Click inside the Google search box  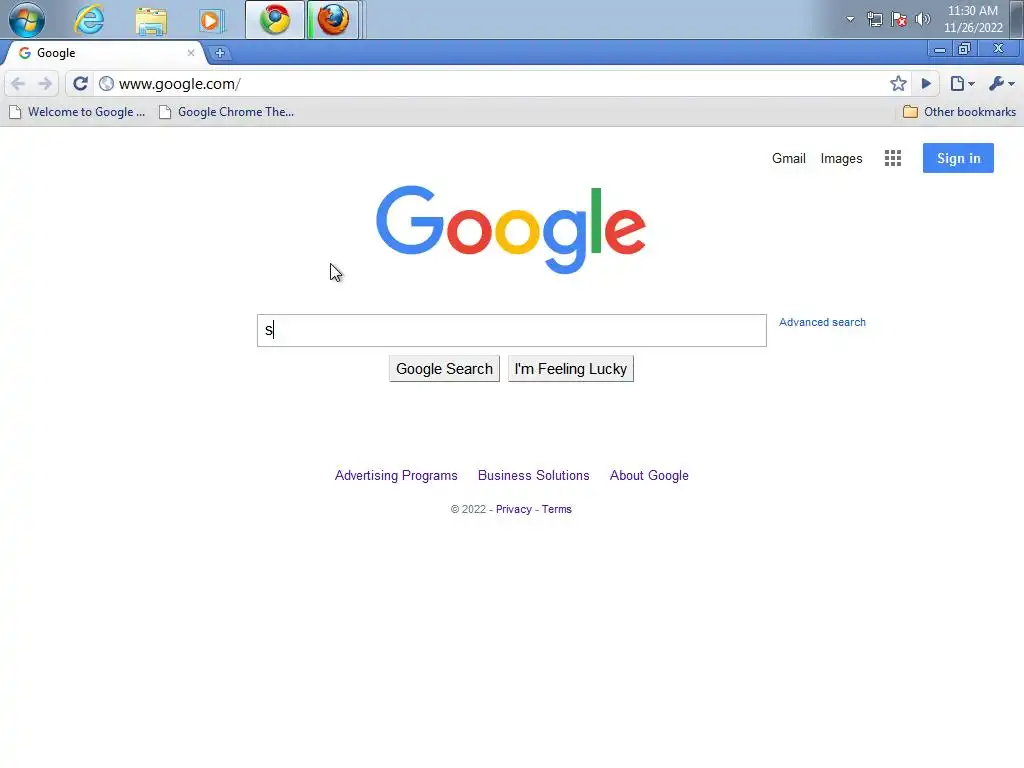click(511, 330)
